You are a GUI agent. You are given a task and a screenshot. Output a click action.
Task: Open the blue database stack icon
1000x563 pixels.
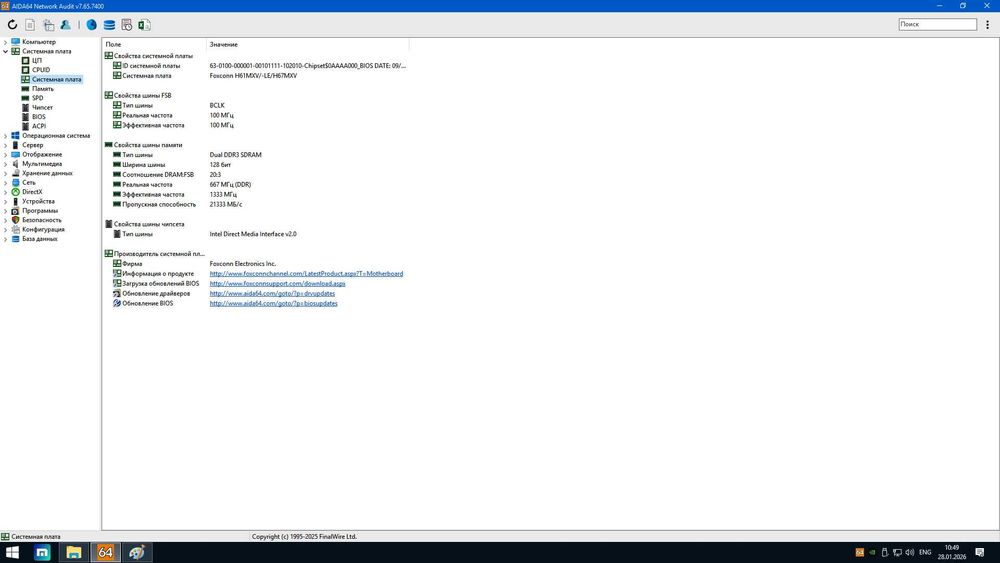coord(109,25)
